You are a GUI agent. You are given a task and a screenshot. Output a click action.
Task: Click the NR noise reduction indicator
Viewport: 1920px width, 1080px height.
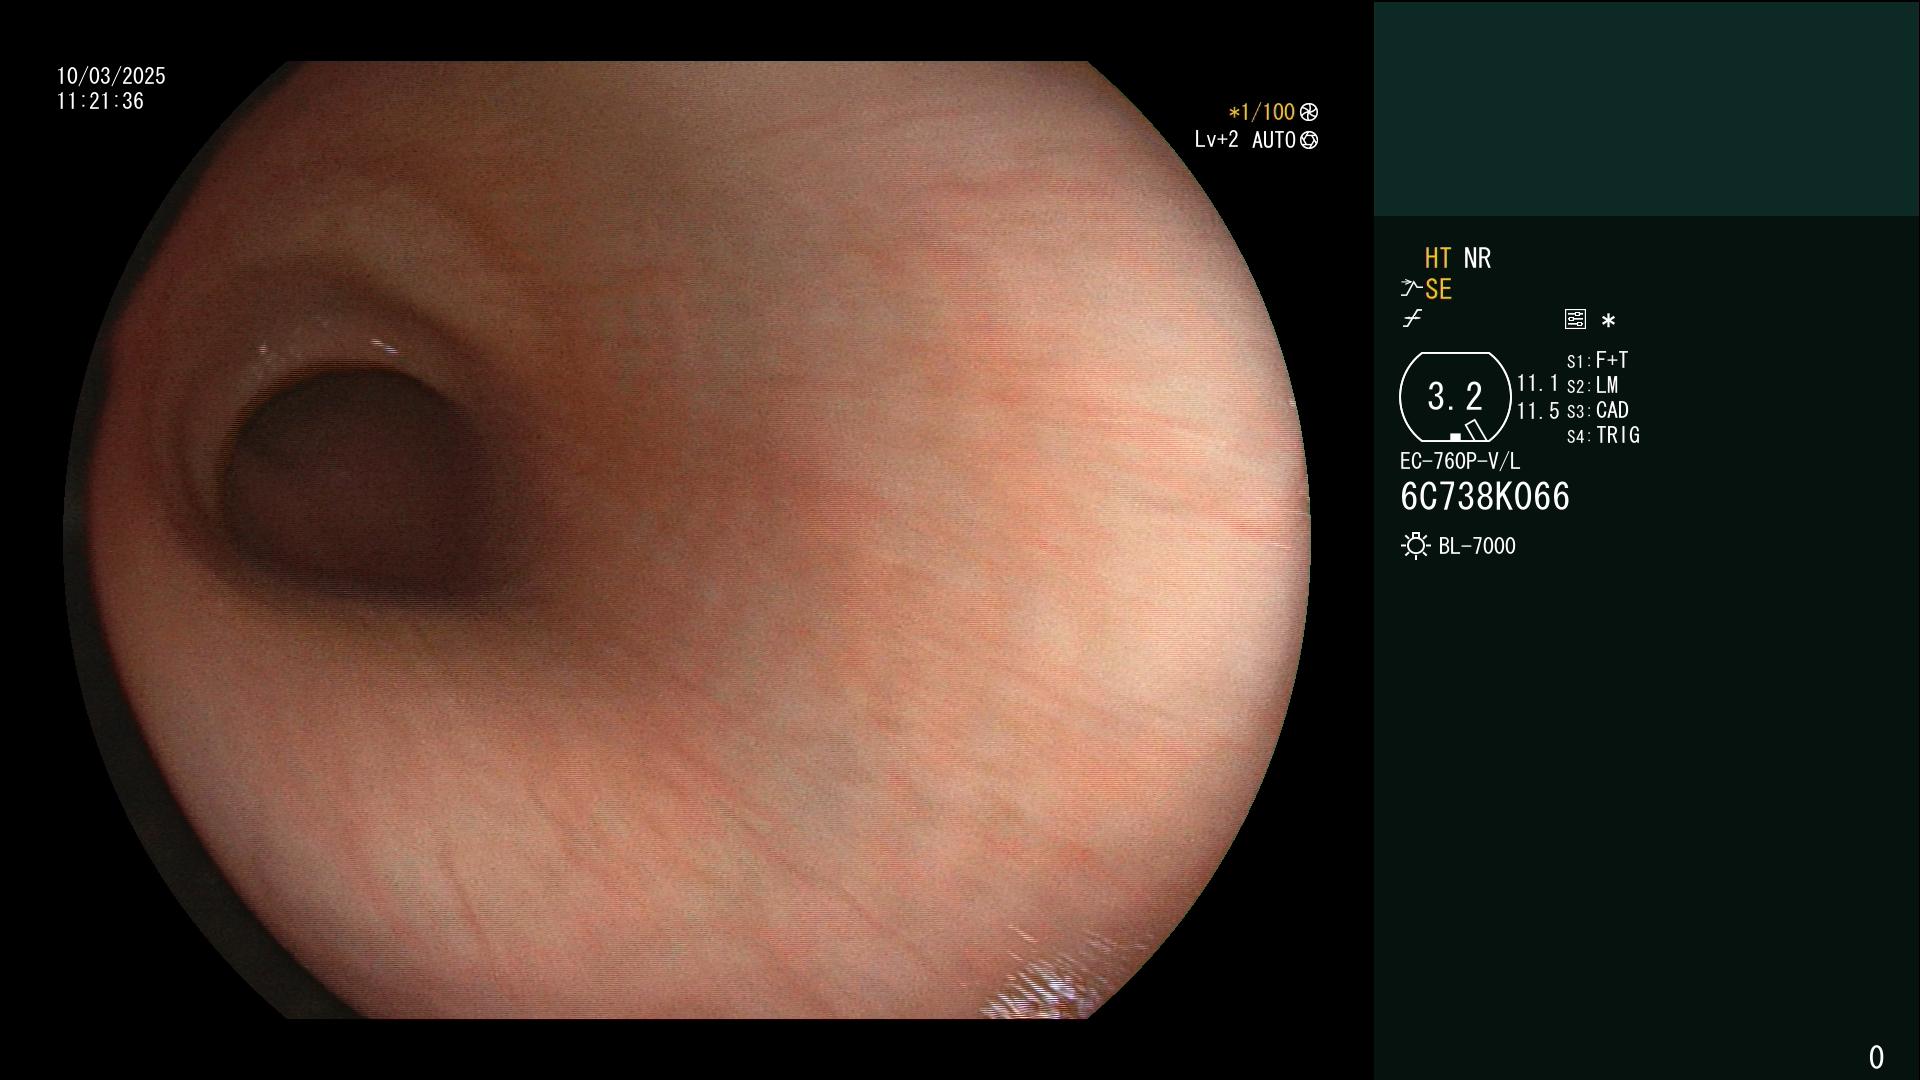[x=1477, y=259]
